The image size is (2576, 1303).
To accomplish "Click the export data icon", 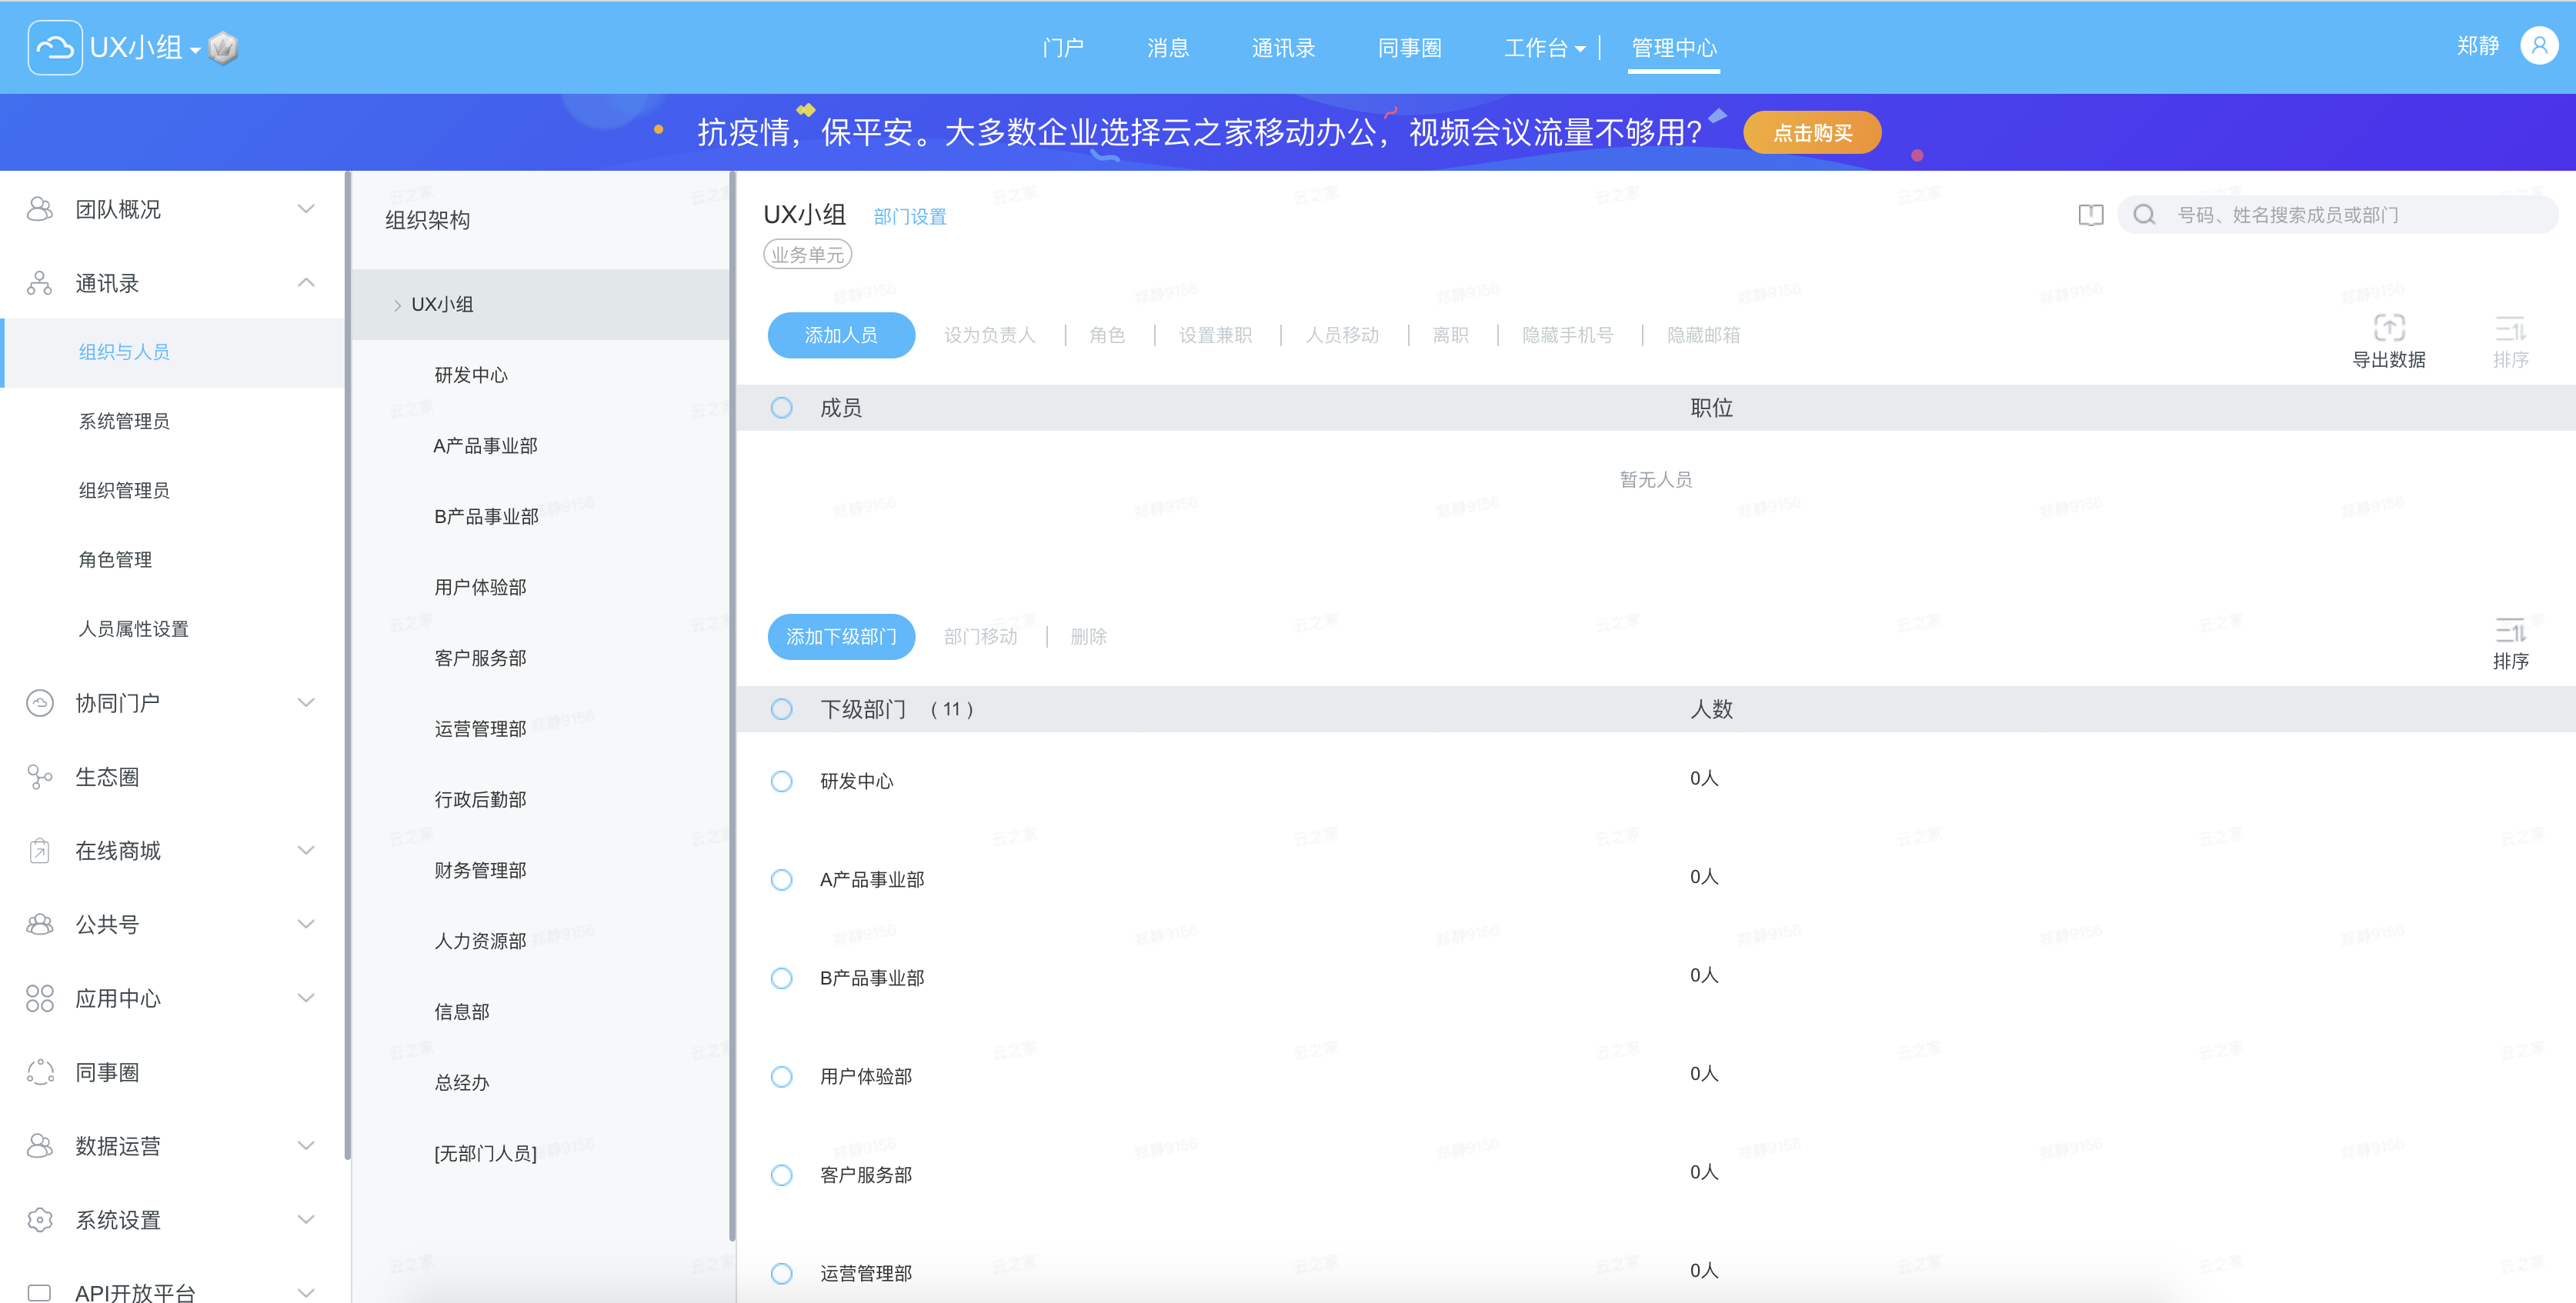I will pos(2388,328).
